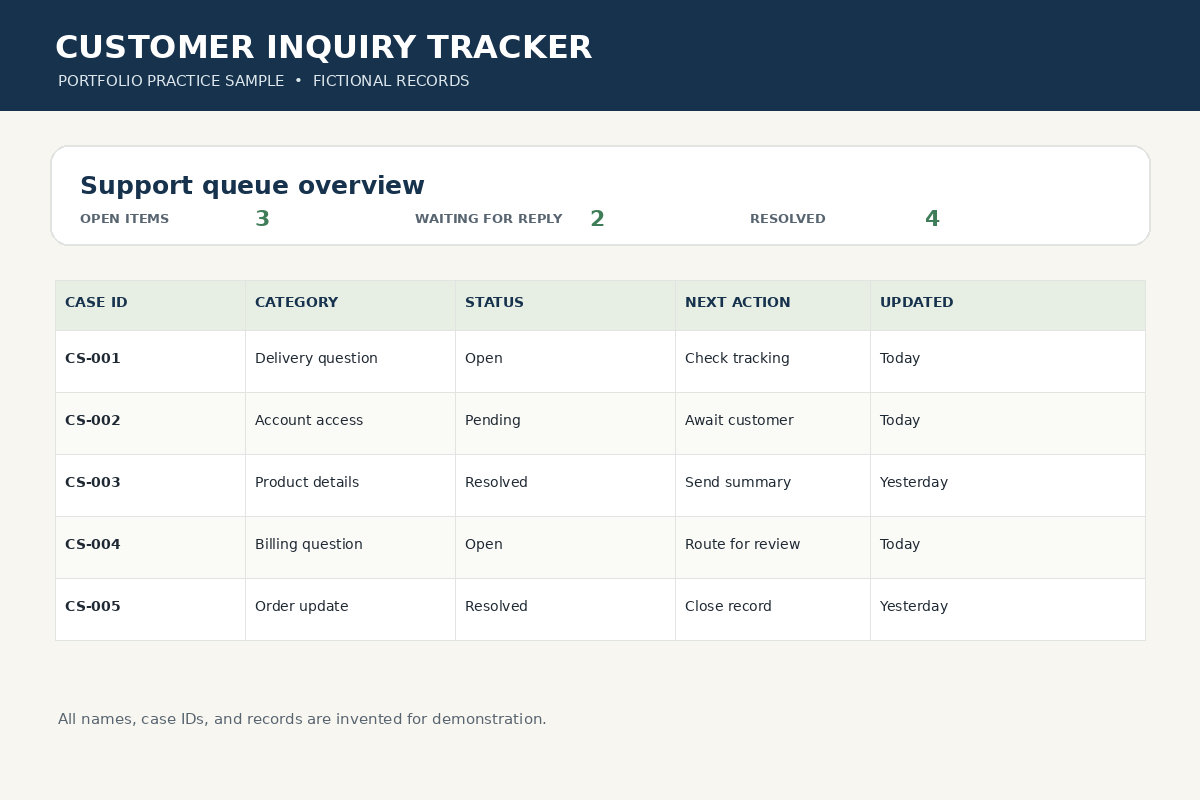Click the RESOLVED summary label
The image size is (1200, 800).
click(788, 219)
